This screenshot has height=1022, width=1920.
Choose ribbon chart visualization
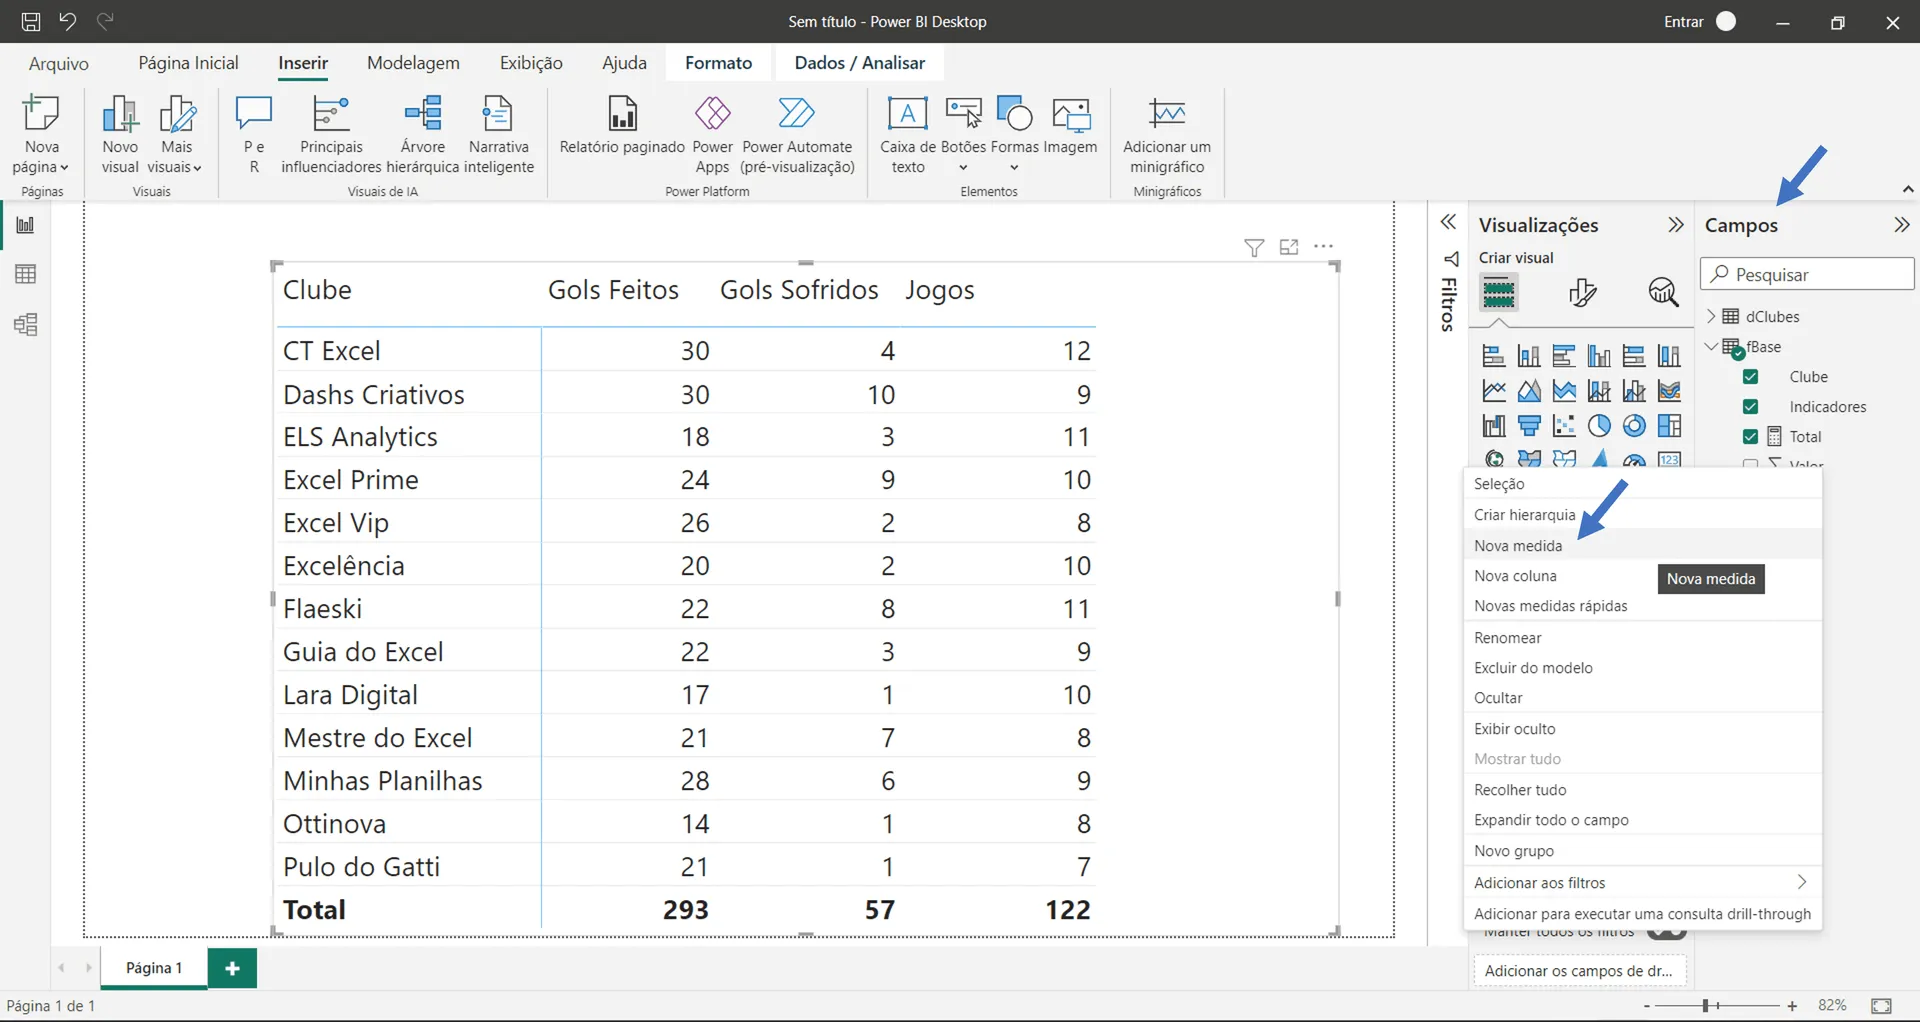point(1669,390)
